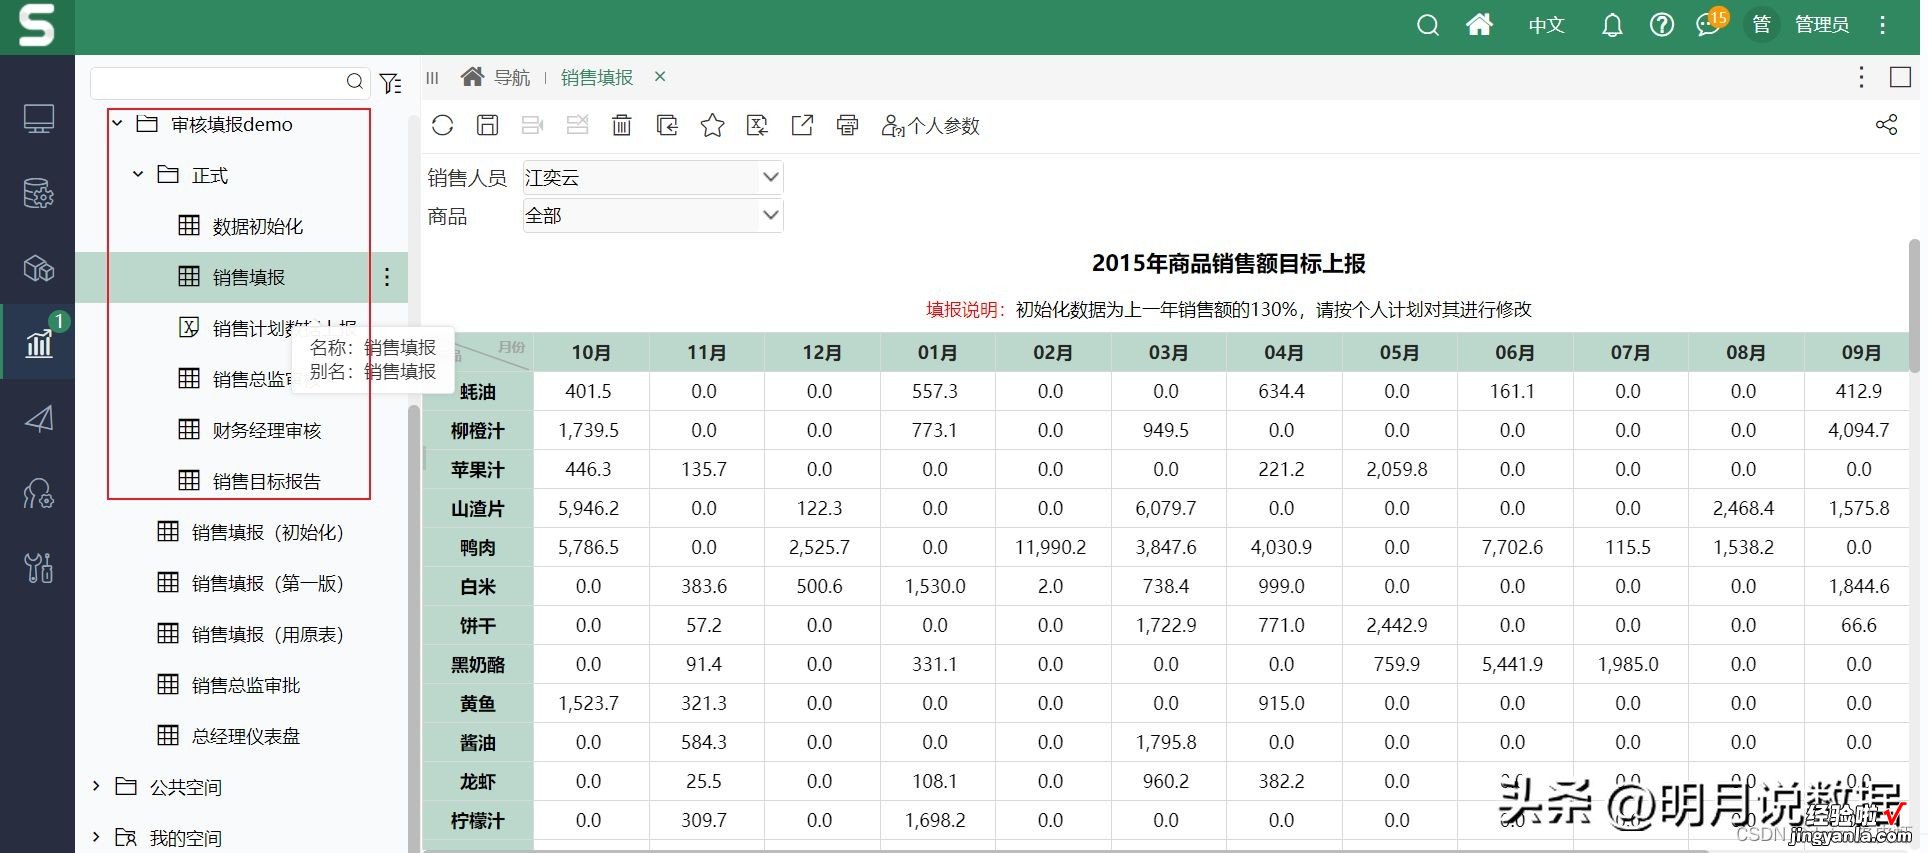Viewport: 1928px width, 853px height.
Task: Open notifications bell icon
Action: (x=1611, y=25)
